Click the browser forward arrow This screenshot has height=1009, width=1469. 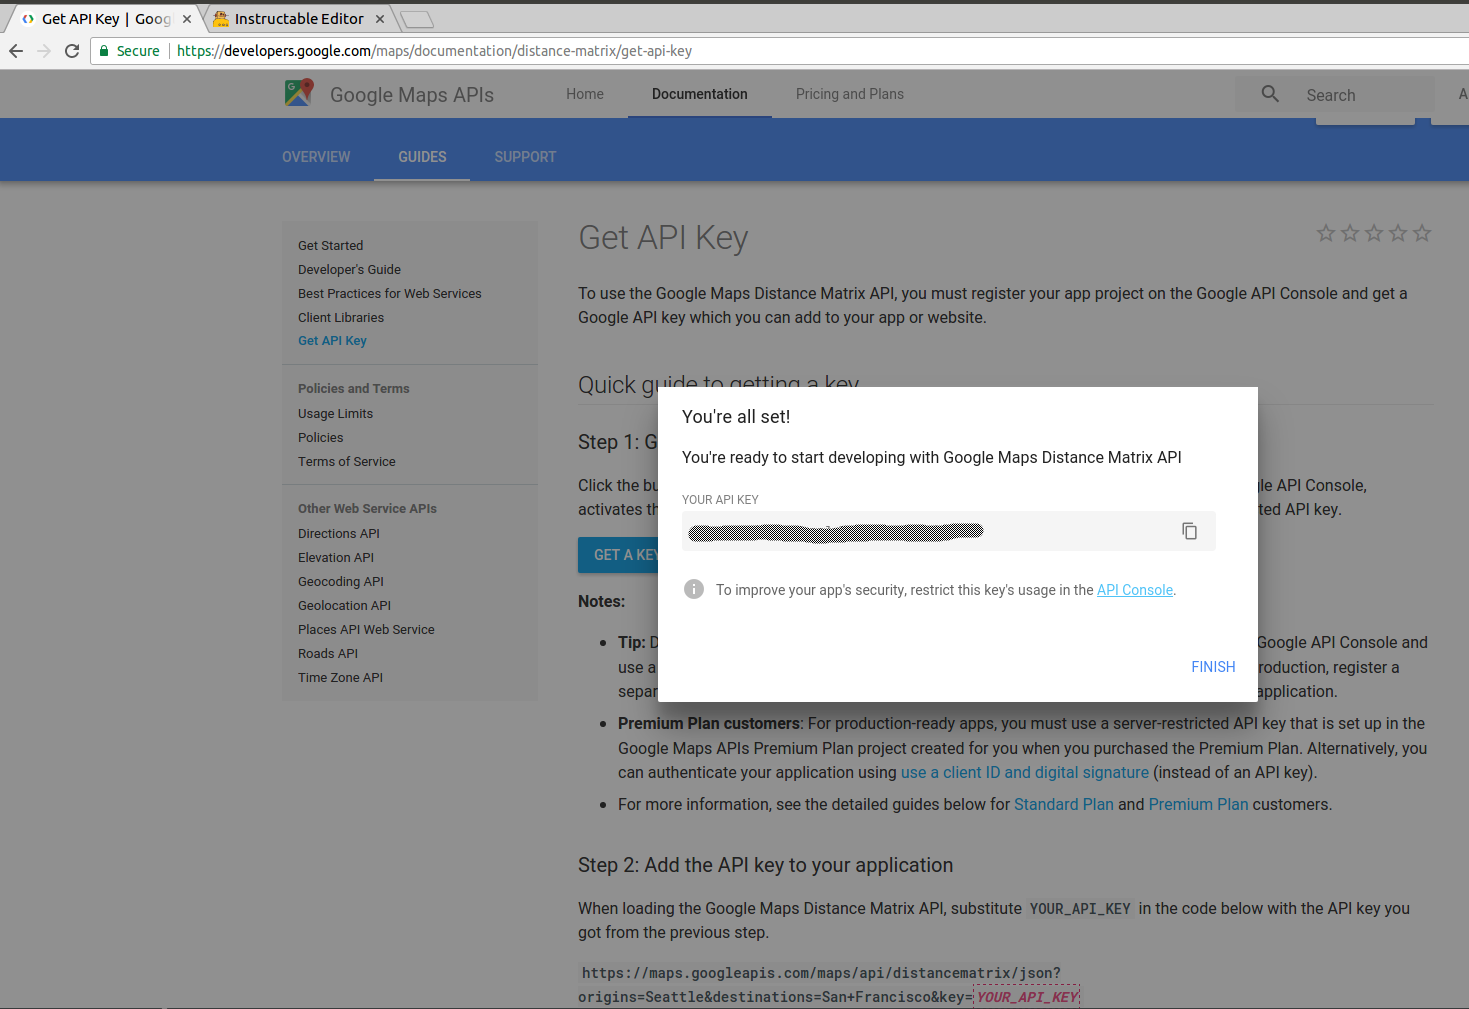tap(44, 51)
